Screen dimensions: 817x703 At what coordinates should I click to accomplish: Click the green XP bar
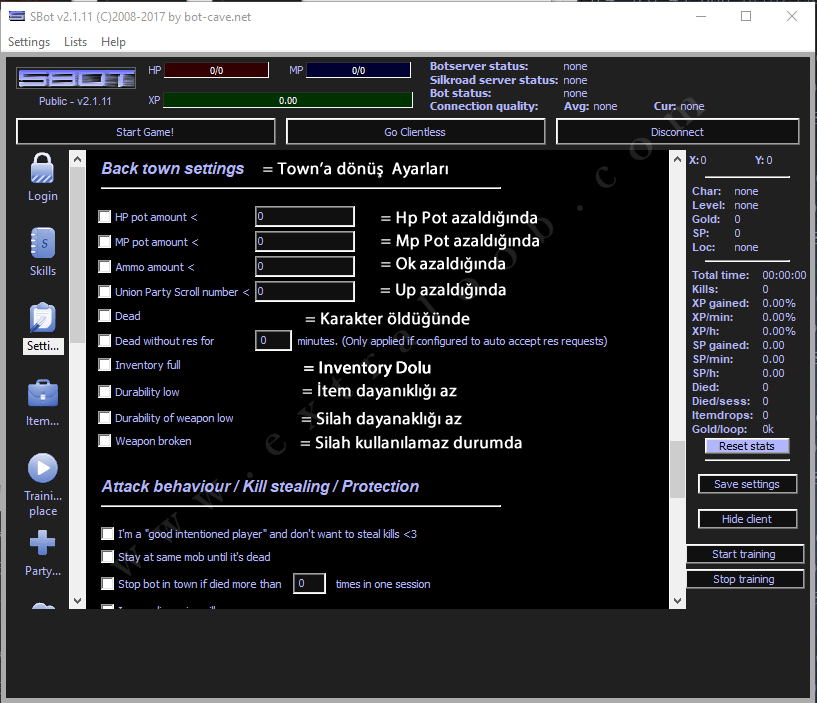pos(288,100)
